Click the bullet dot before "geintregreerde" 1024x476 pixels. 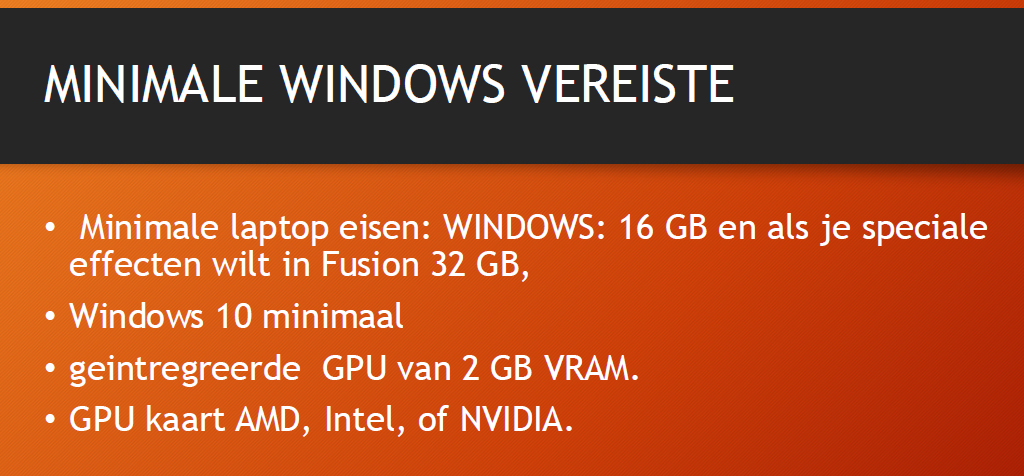tap(51, 369)
